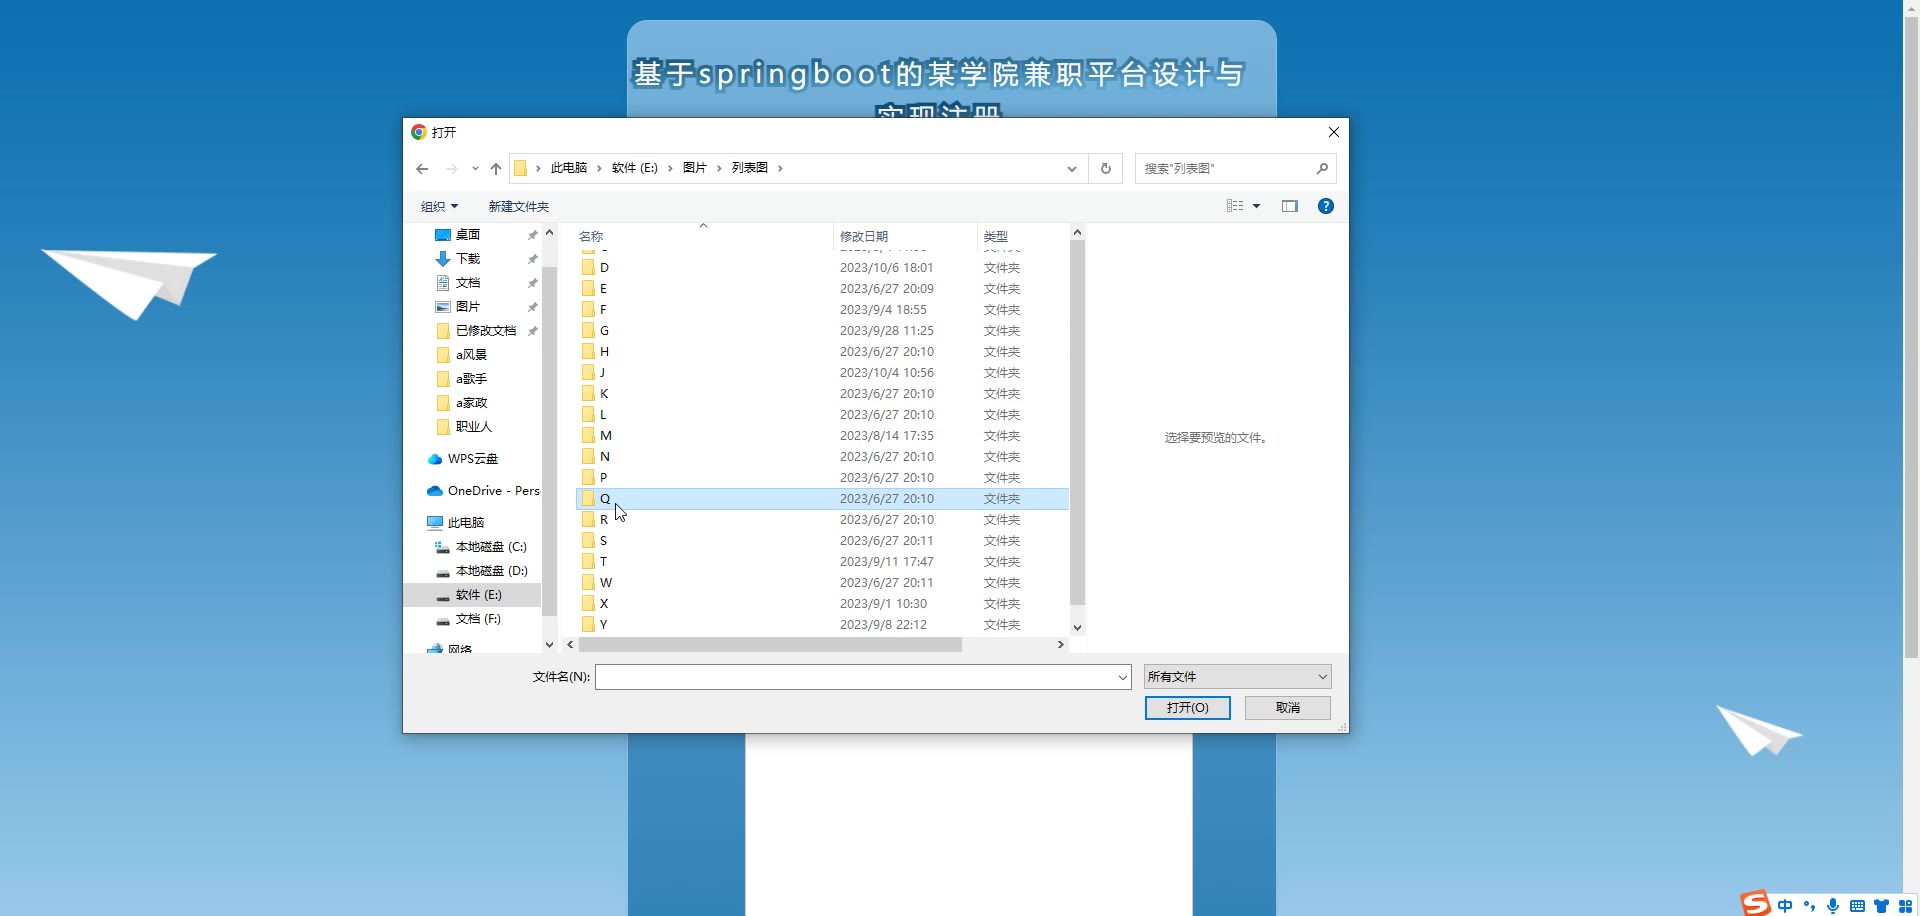The height and width of the screenshot is (916, 1920).
Task: Refresh the current folder listing
Action: [1106, 169]
